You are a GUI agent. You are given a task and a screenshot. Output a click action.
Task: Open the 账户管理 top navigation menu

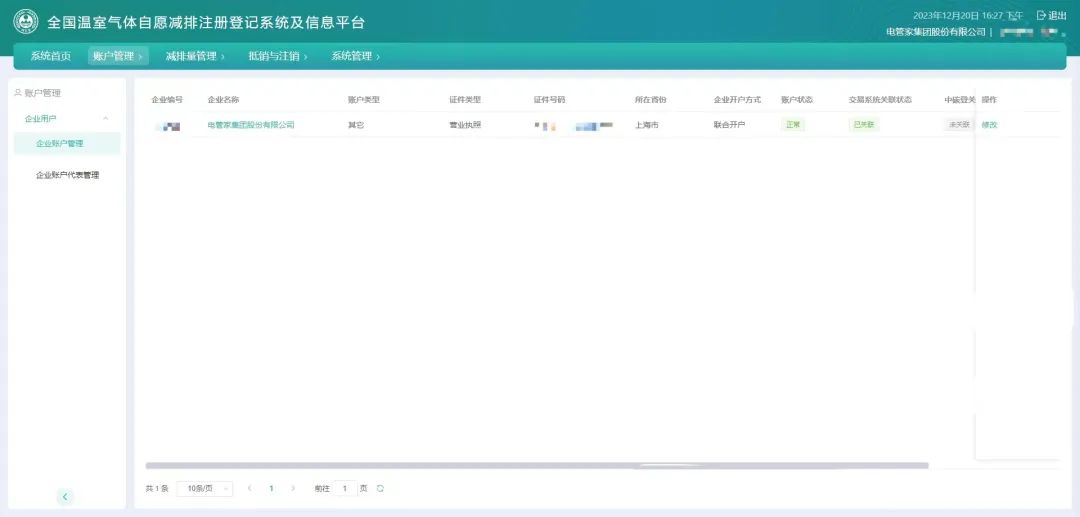point(117,56)
